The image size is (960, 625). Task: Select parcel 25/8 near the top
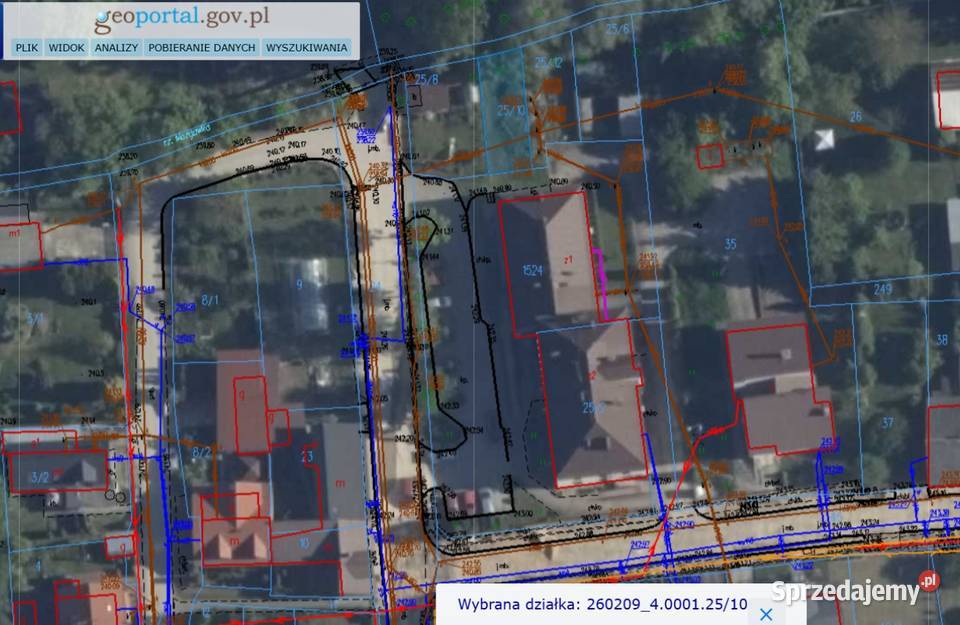click(428, 78)
